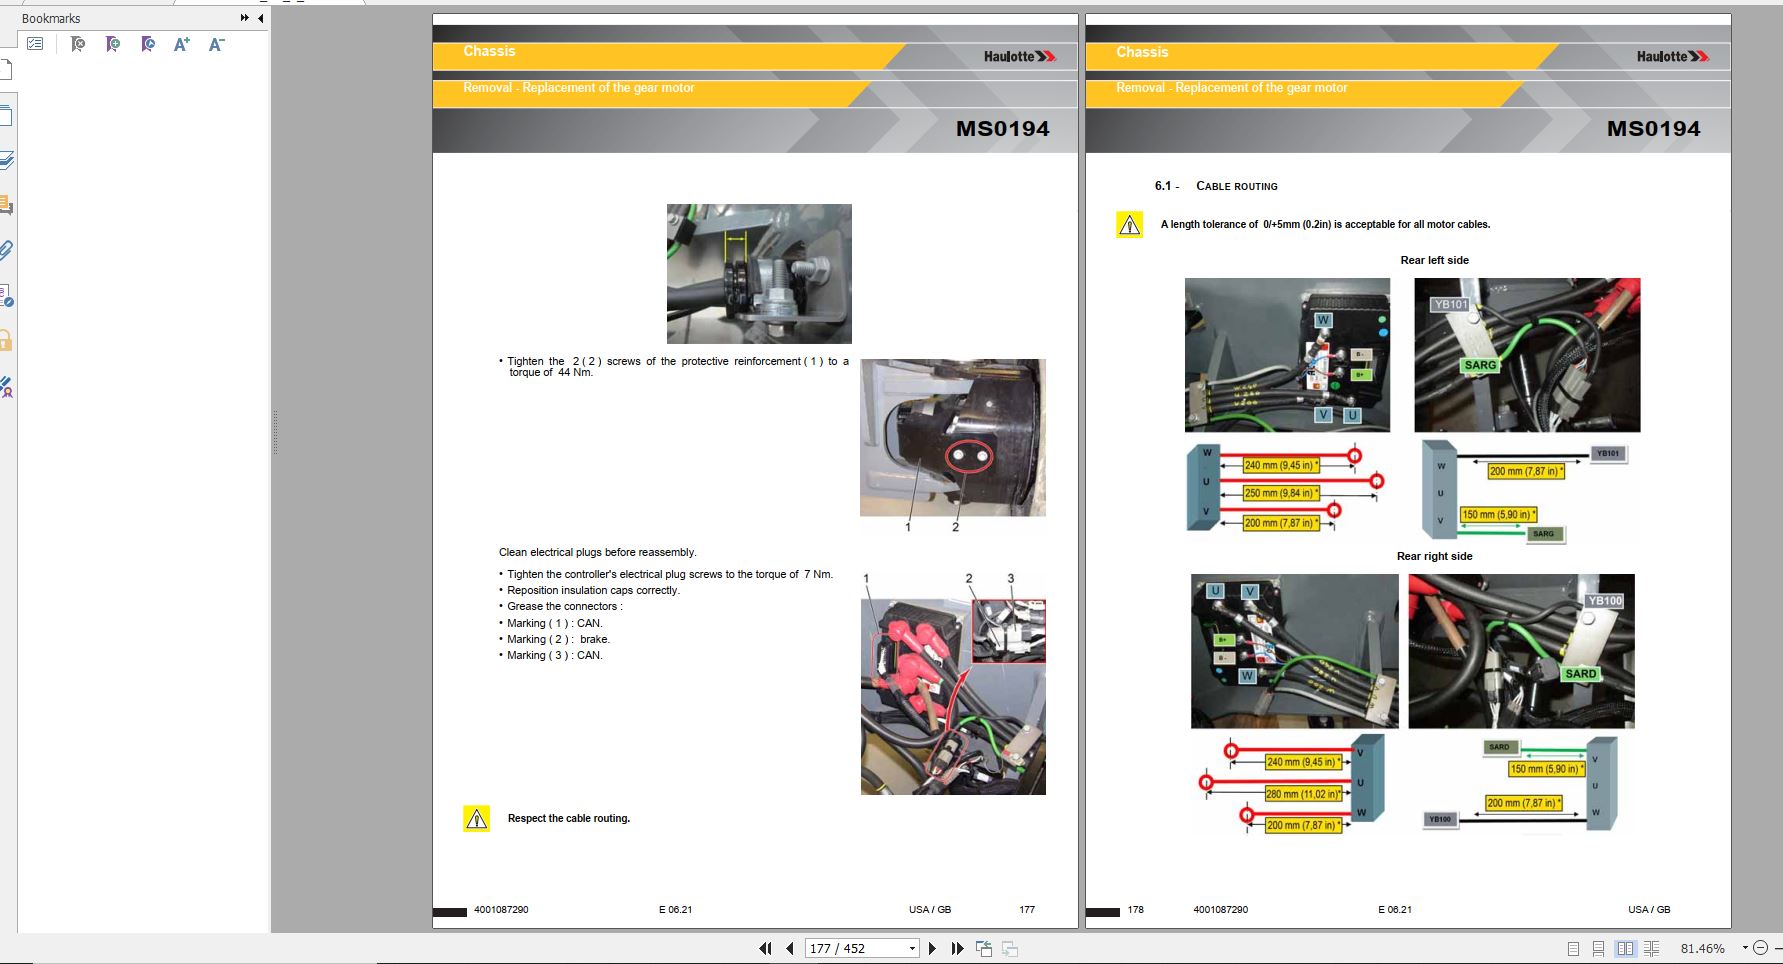Viewport: 1783px width, 964px height.
Task: Open the security lock panel in sidebar
Action: pos(6,340)
